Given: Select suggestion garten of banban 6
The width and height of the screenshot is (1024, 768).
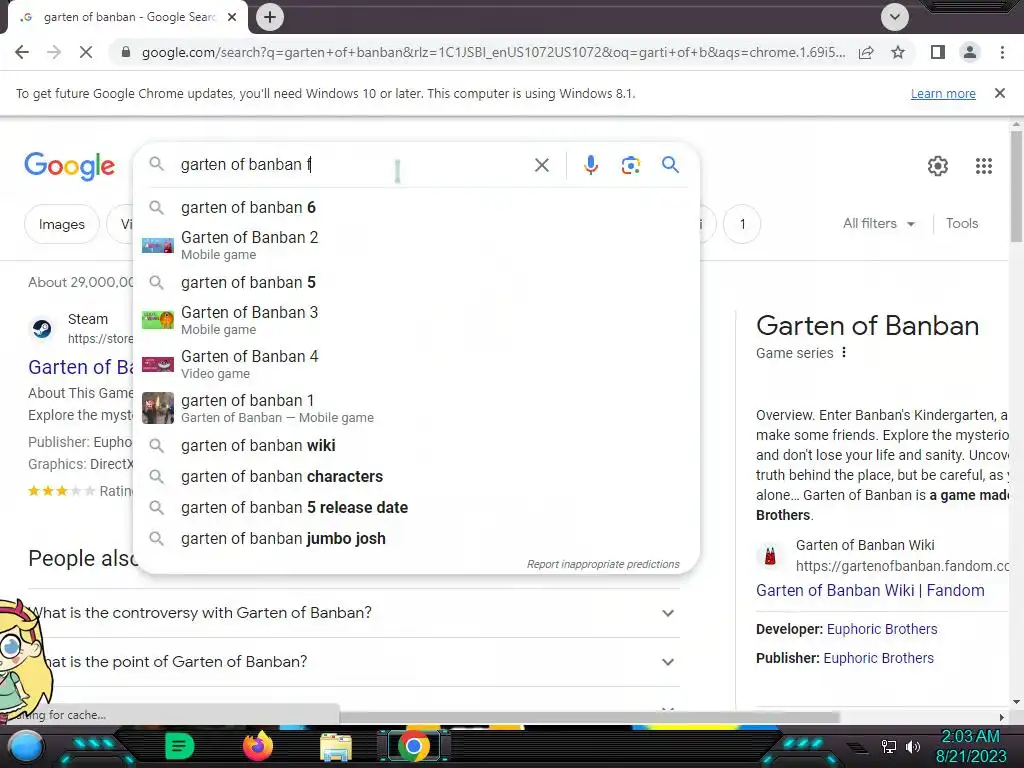Looking at the screenshot, I should [x=416, y=207].
